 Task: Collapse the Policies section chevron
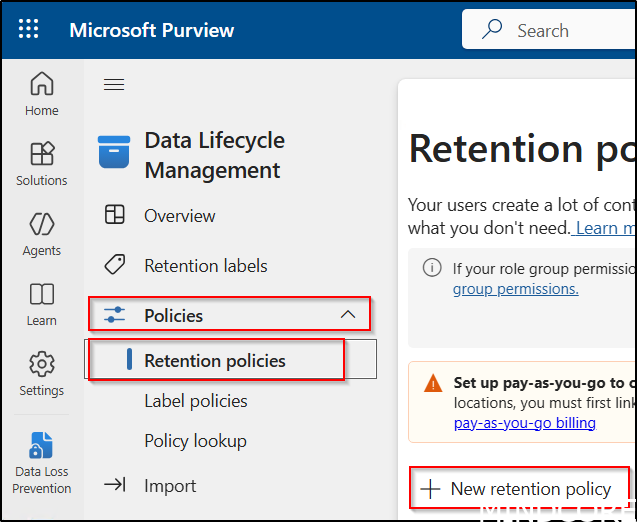[x=348, y=315]
